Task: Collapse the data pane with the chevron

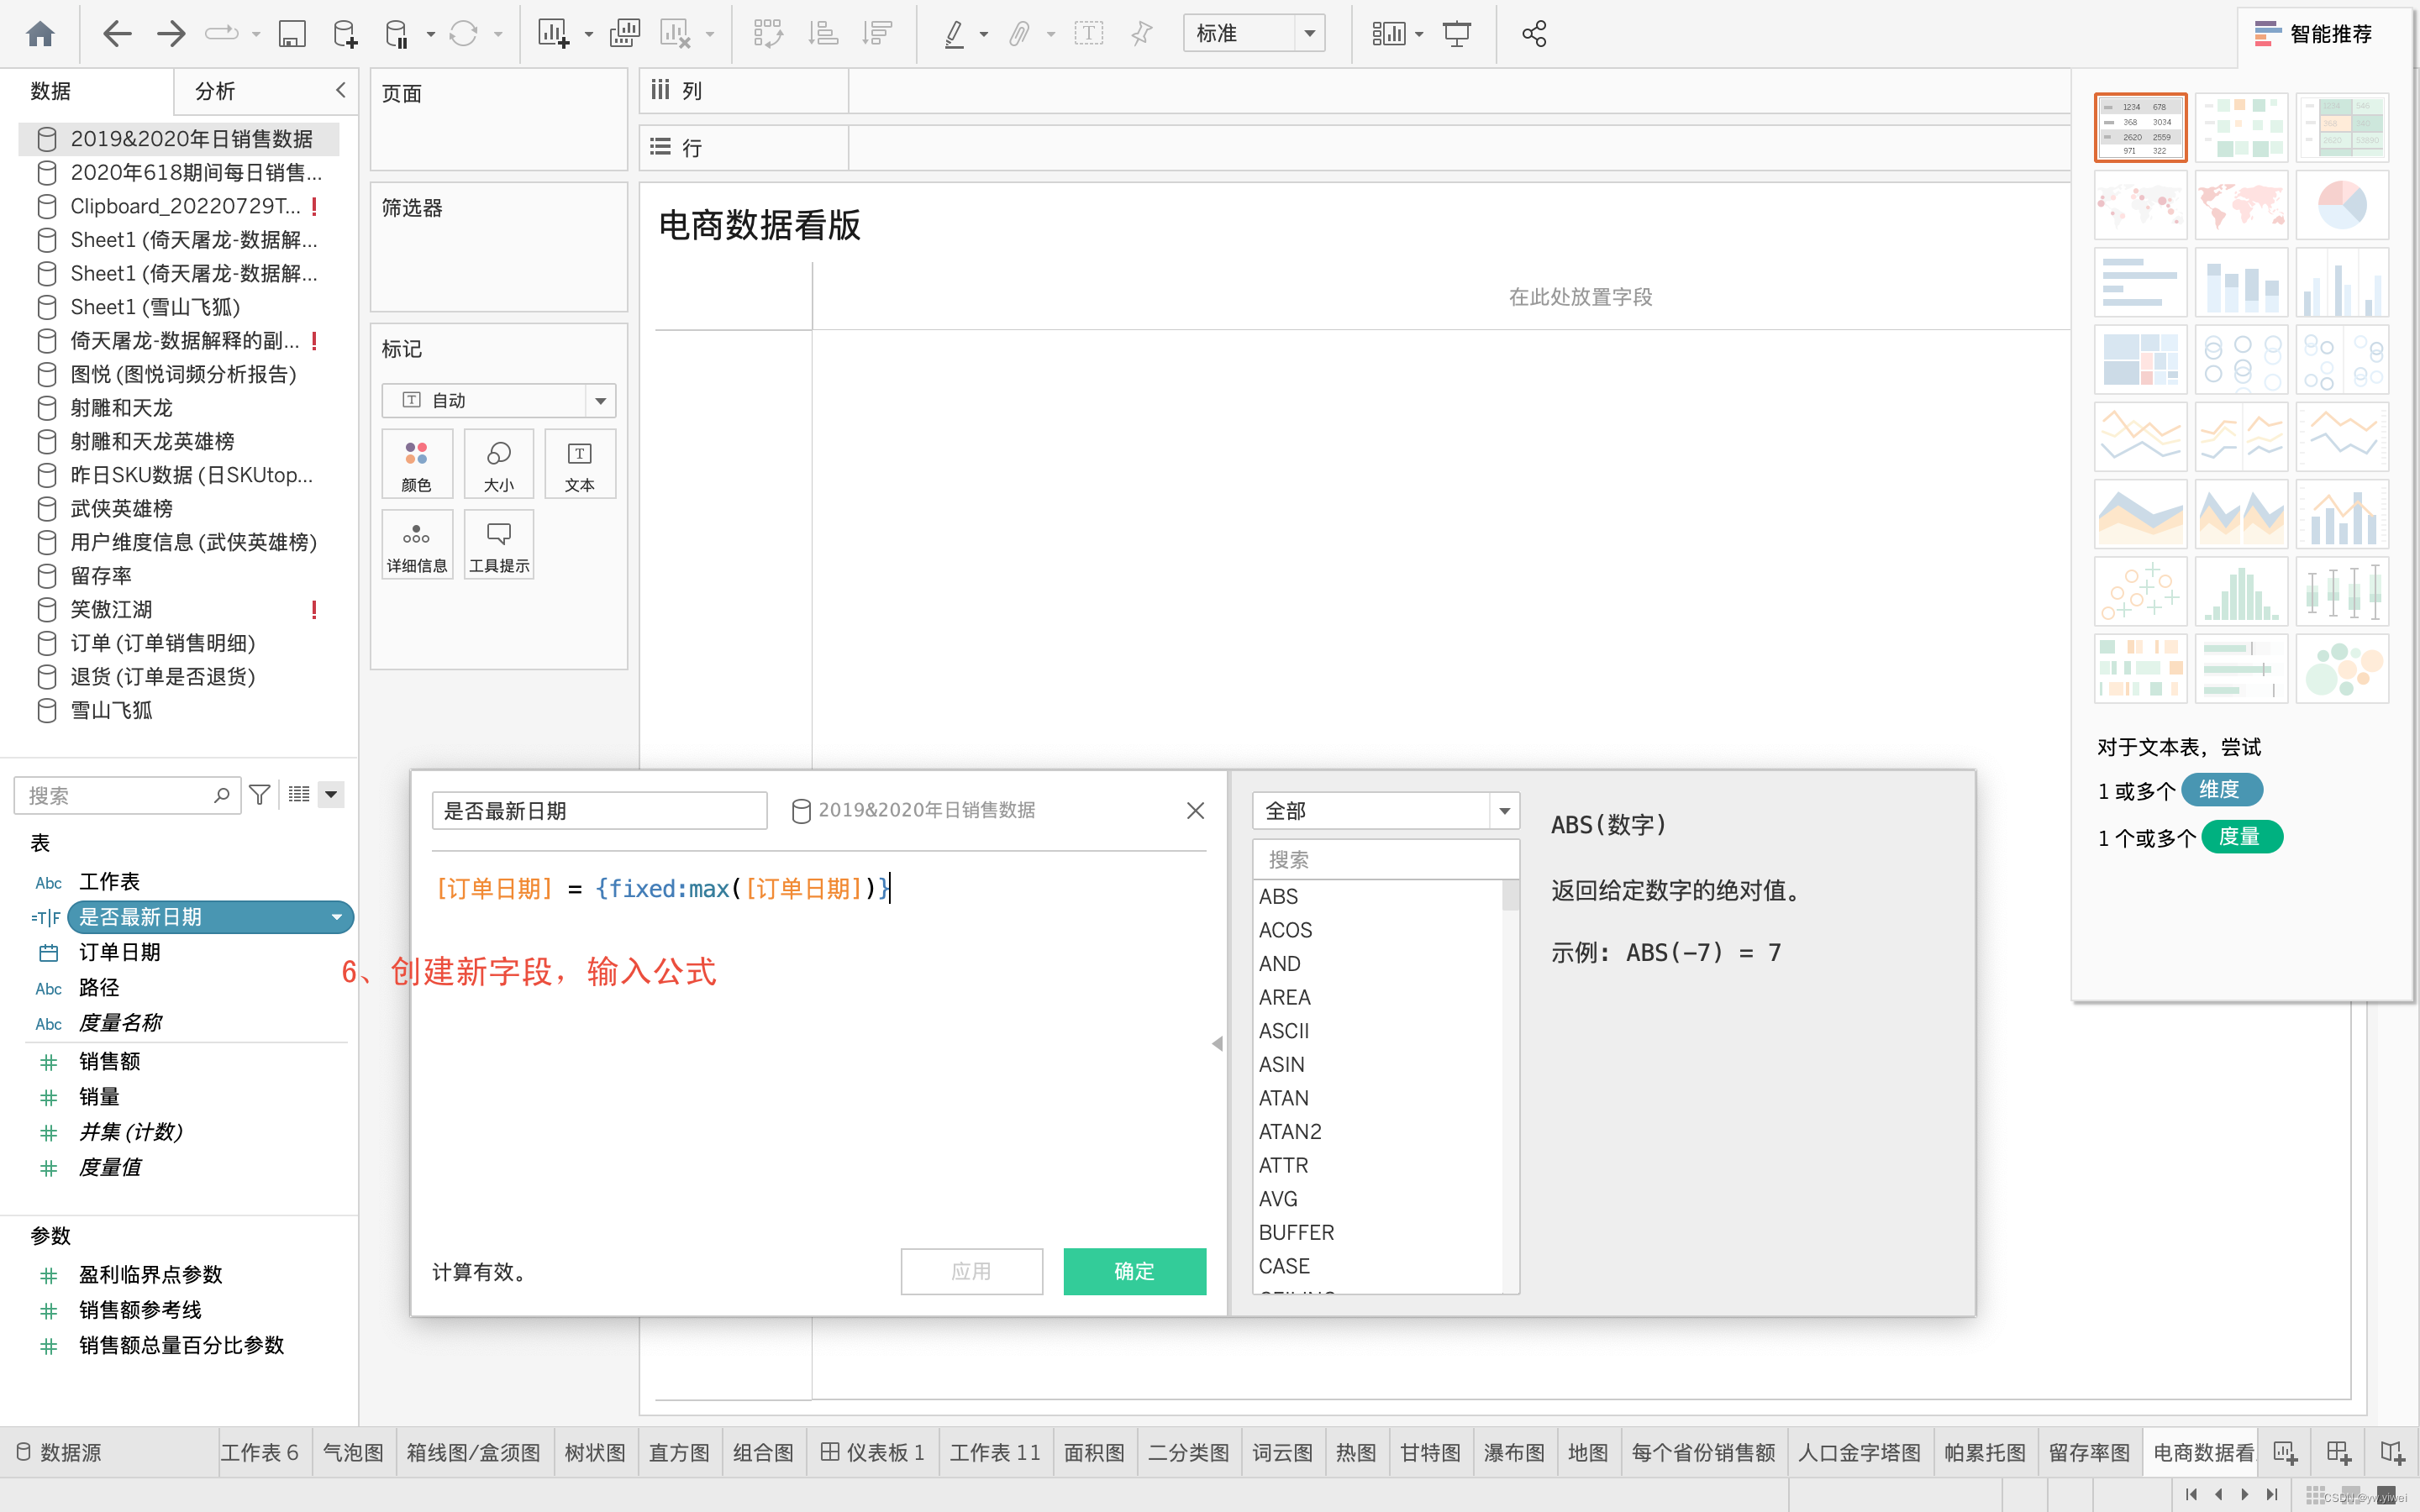Action: [x=341, y=90]
